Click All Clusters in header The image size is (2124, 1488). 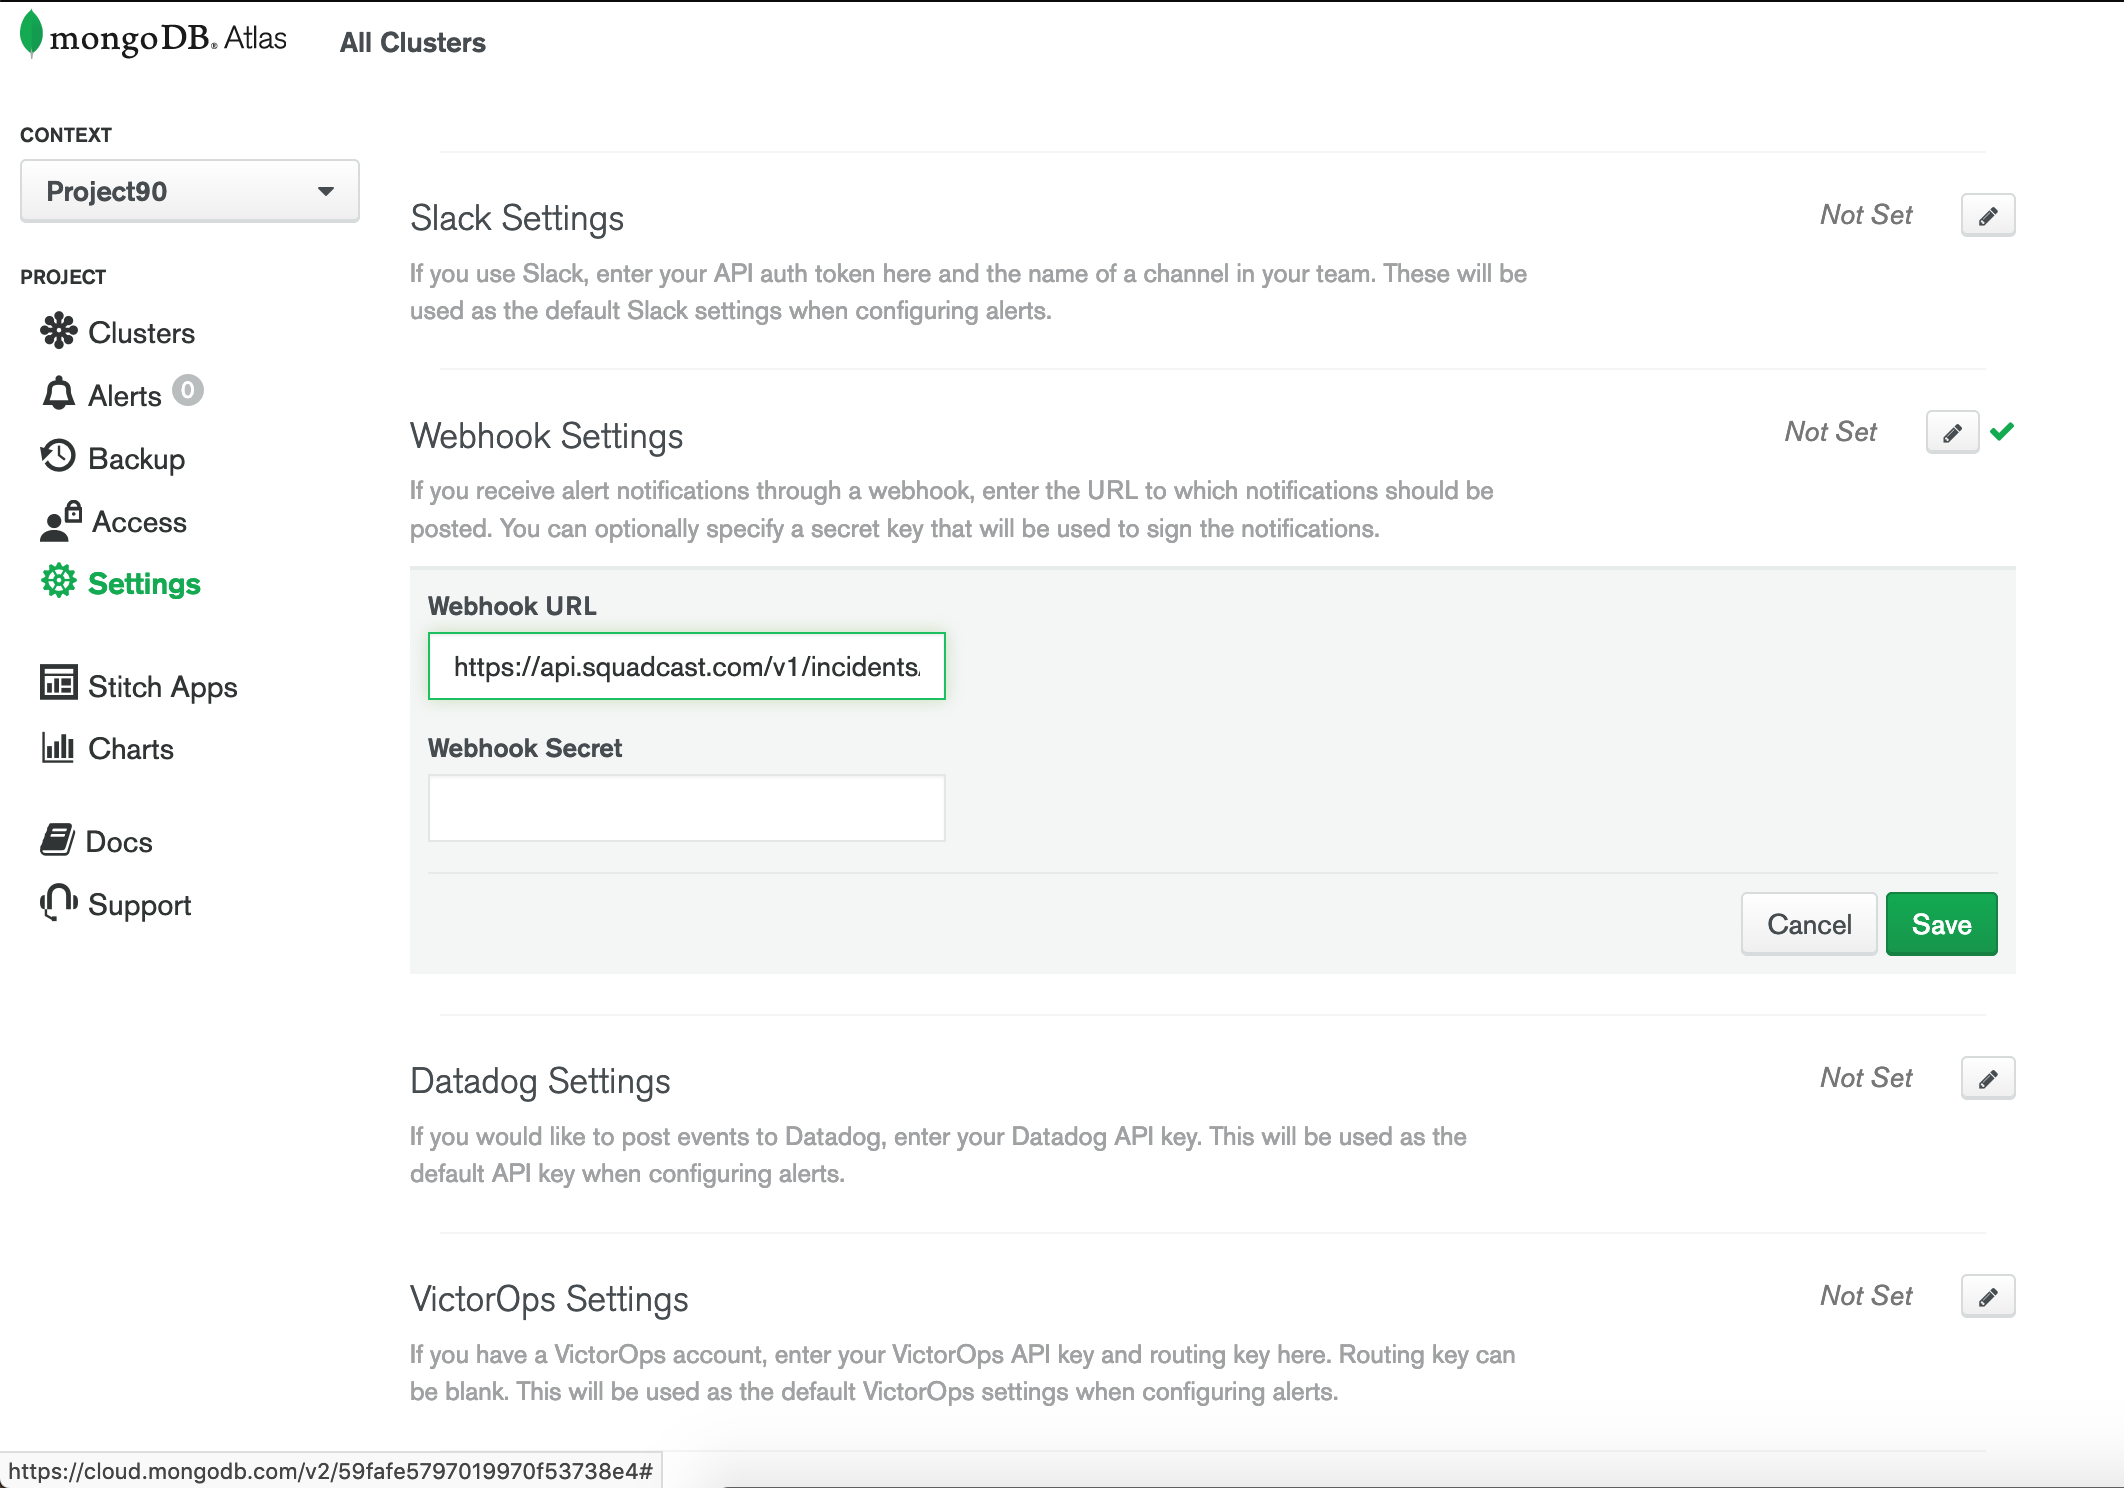point(412,43)
